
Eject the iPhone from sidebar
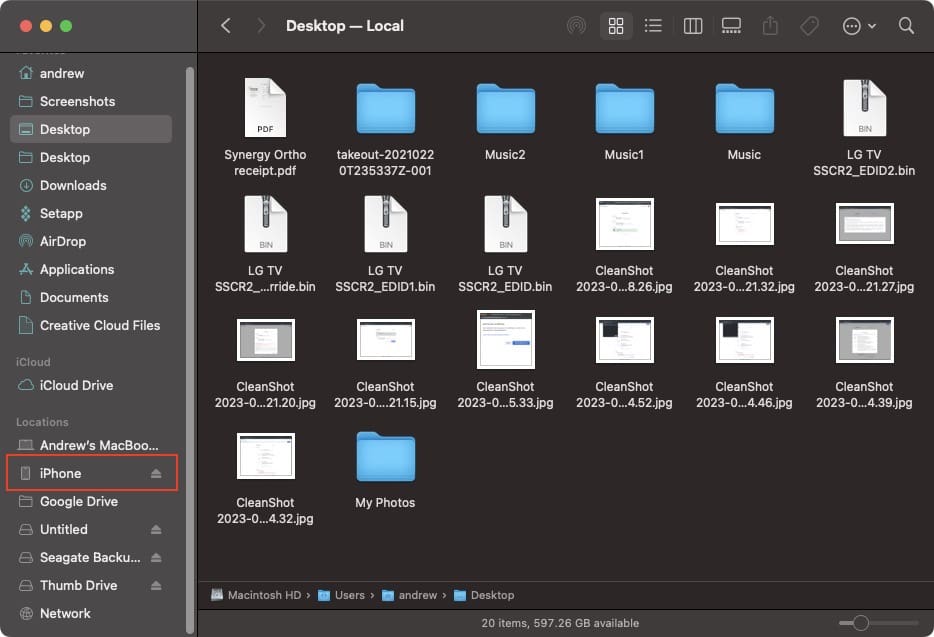pyautogui.click(x=156, y=473)
